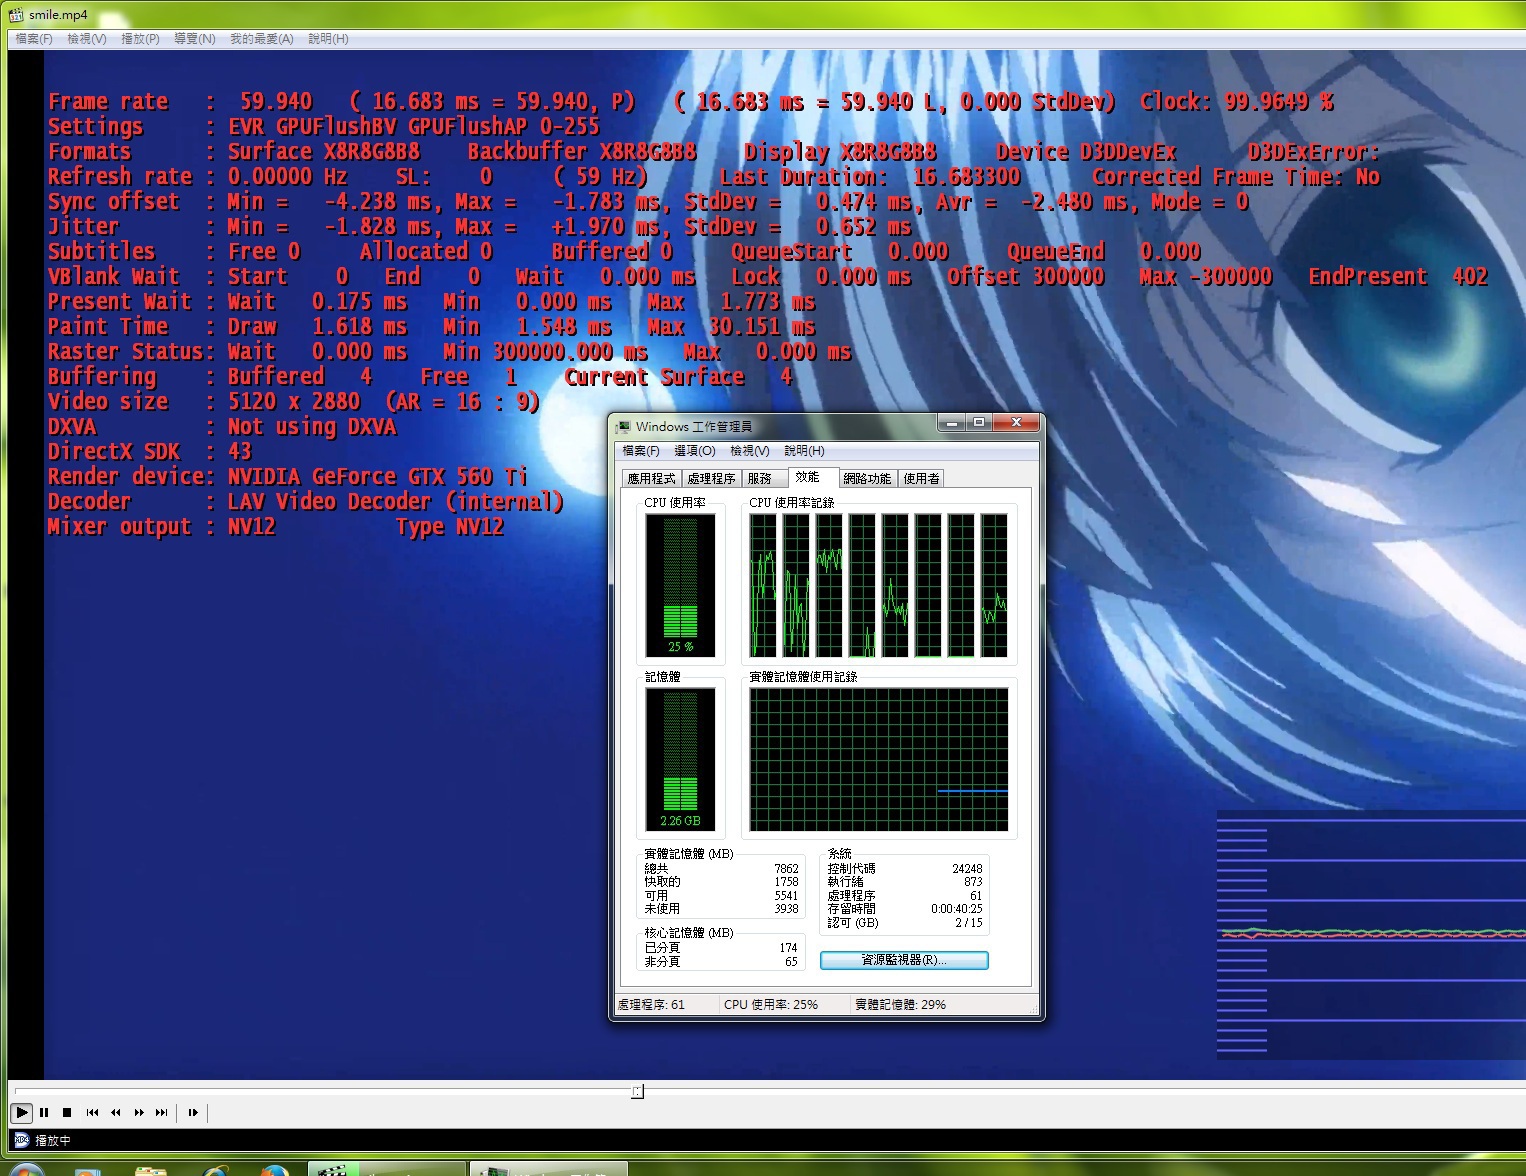1526x1176 pixels.
Task: Click the Play button in the player
Action: (x=21, y=1112)
